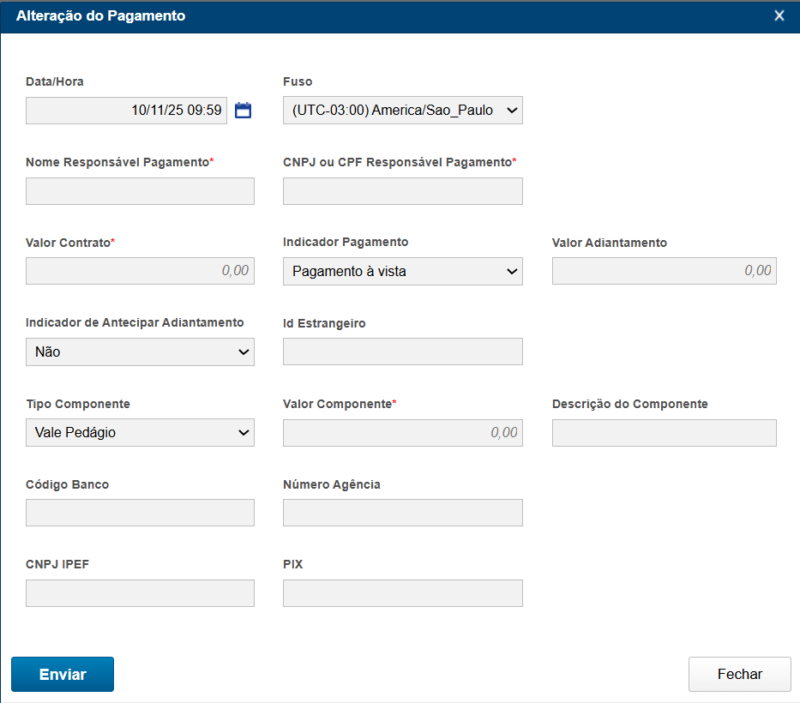Viewport: 800px width, 703px height.
Task: Select the CNPJ IPEF text field
Action: tap(140, 594)
